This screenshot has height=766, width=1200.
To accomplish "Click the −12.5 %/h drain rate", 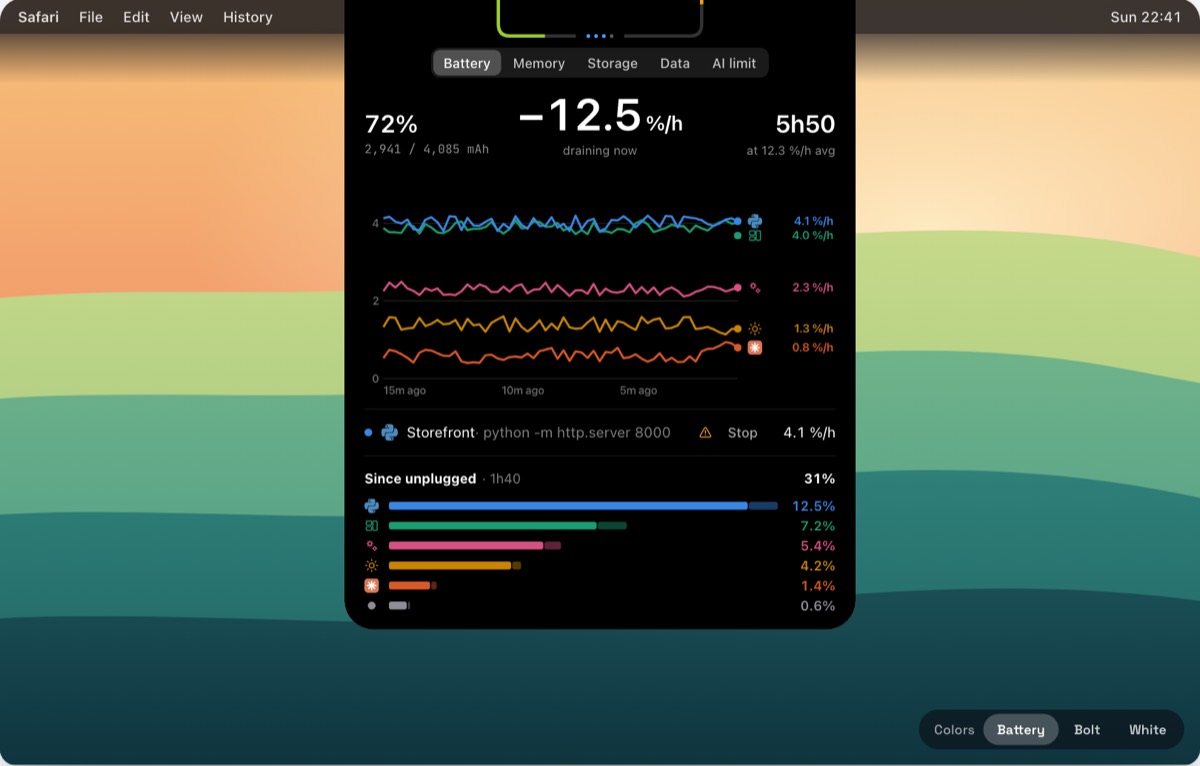I will [x=600, y=116].
